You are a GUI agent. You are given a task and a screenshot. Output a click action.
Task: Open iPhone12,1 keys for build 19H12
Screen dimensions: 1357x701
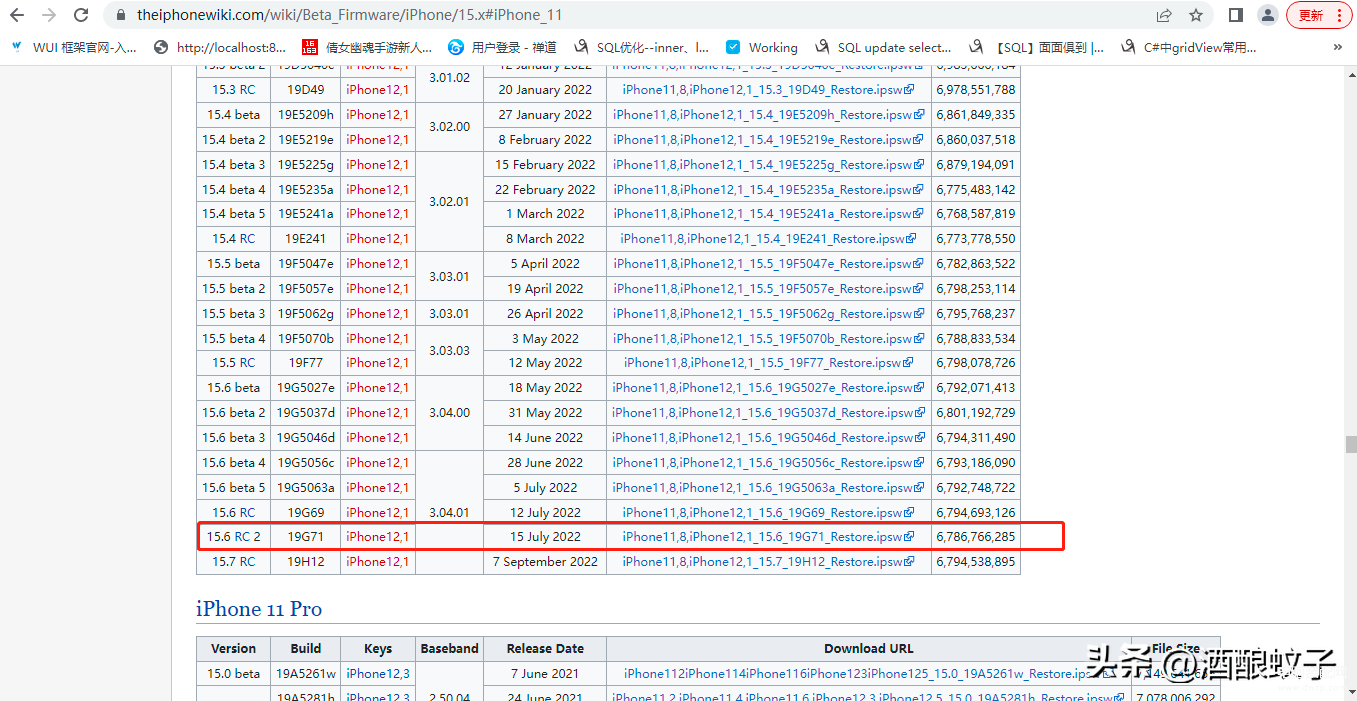[x=377, y=562]
